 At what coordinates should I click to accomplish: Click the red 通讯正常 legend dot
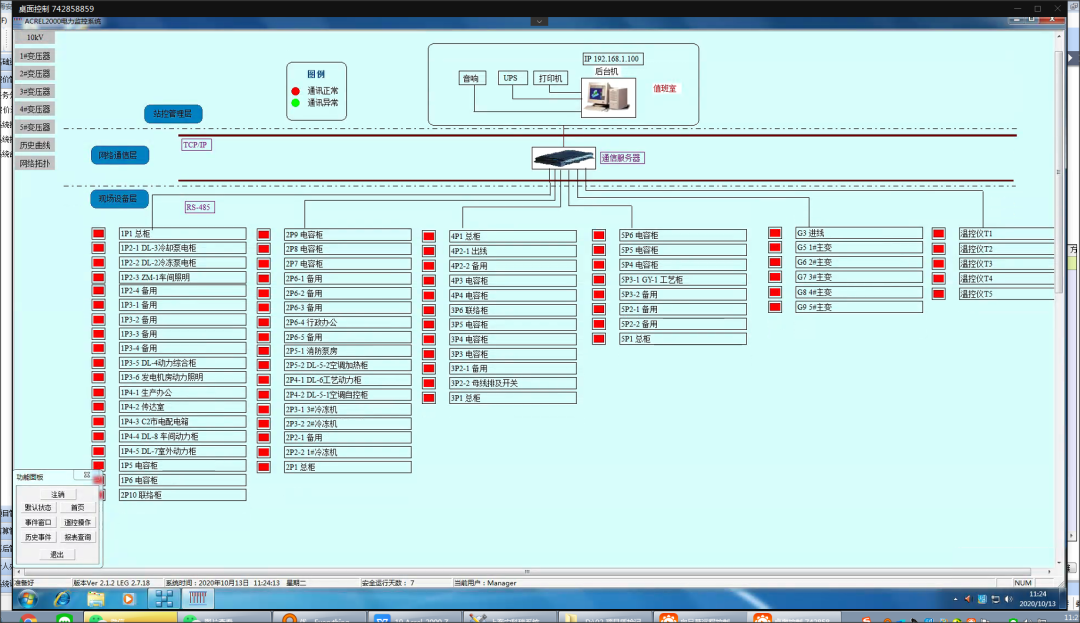[295, 89]
